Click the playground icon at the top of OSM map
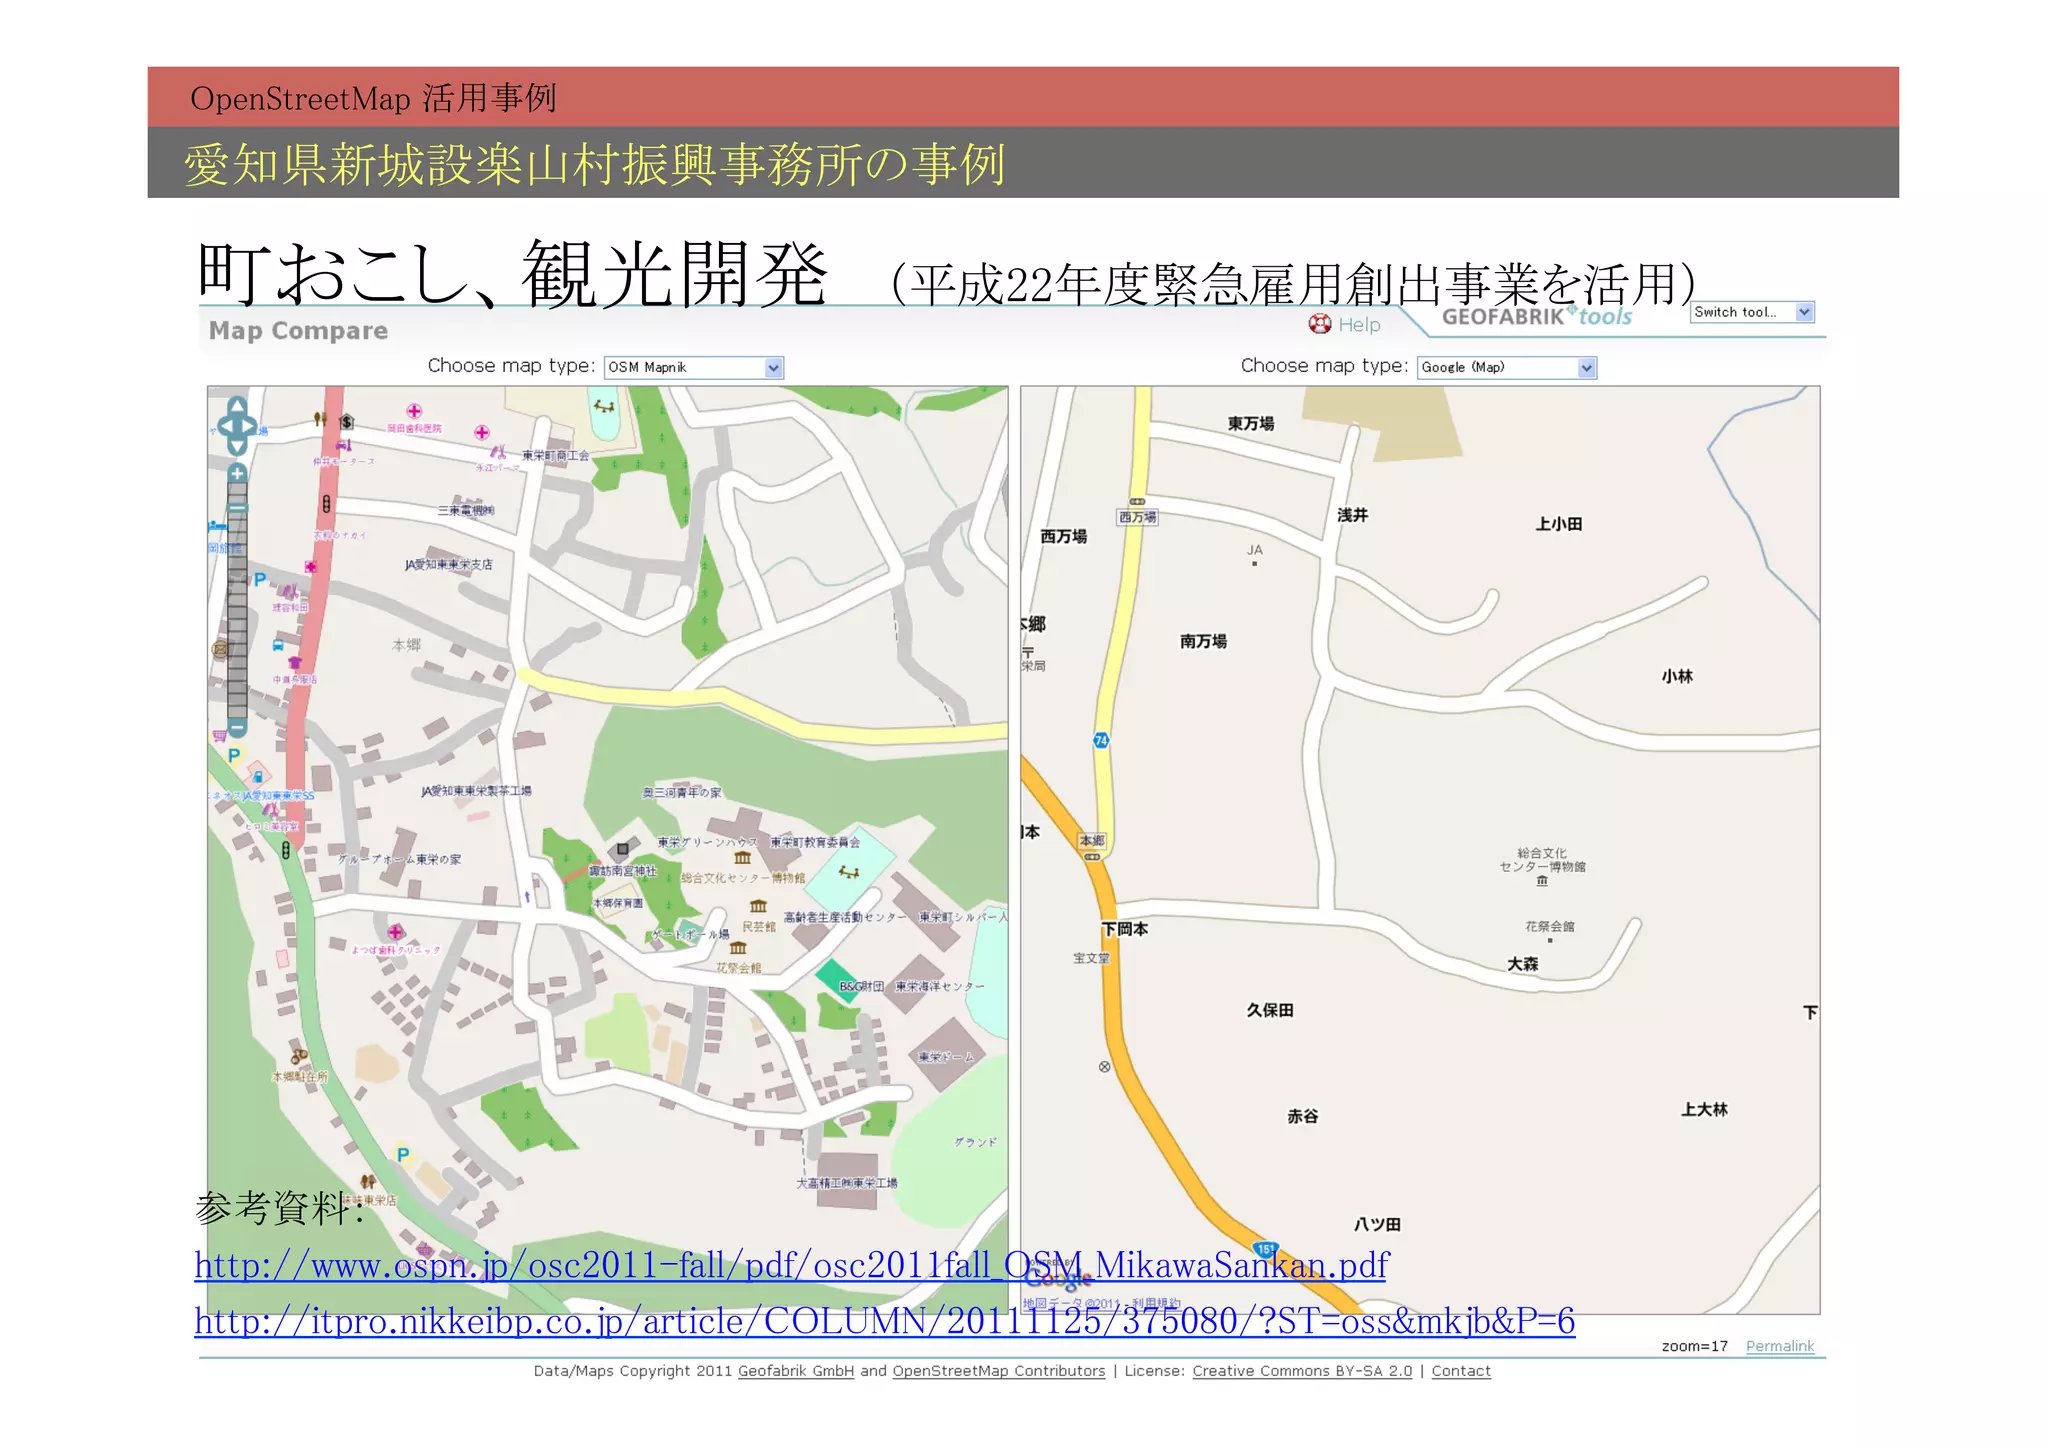2048x1447 pixels. [x=605, y=406]
